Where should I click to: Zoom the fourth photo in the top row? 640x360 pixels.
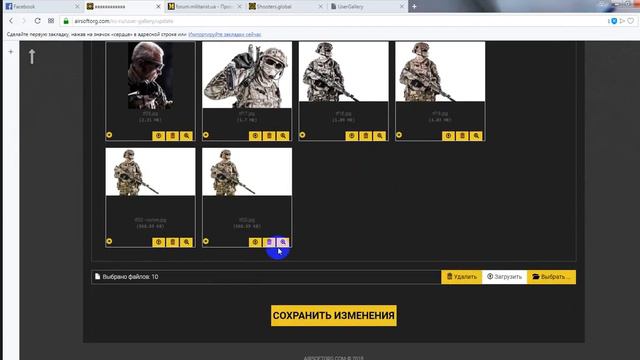476,136
